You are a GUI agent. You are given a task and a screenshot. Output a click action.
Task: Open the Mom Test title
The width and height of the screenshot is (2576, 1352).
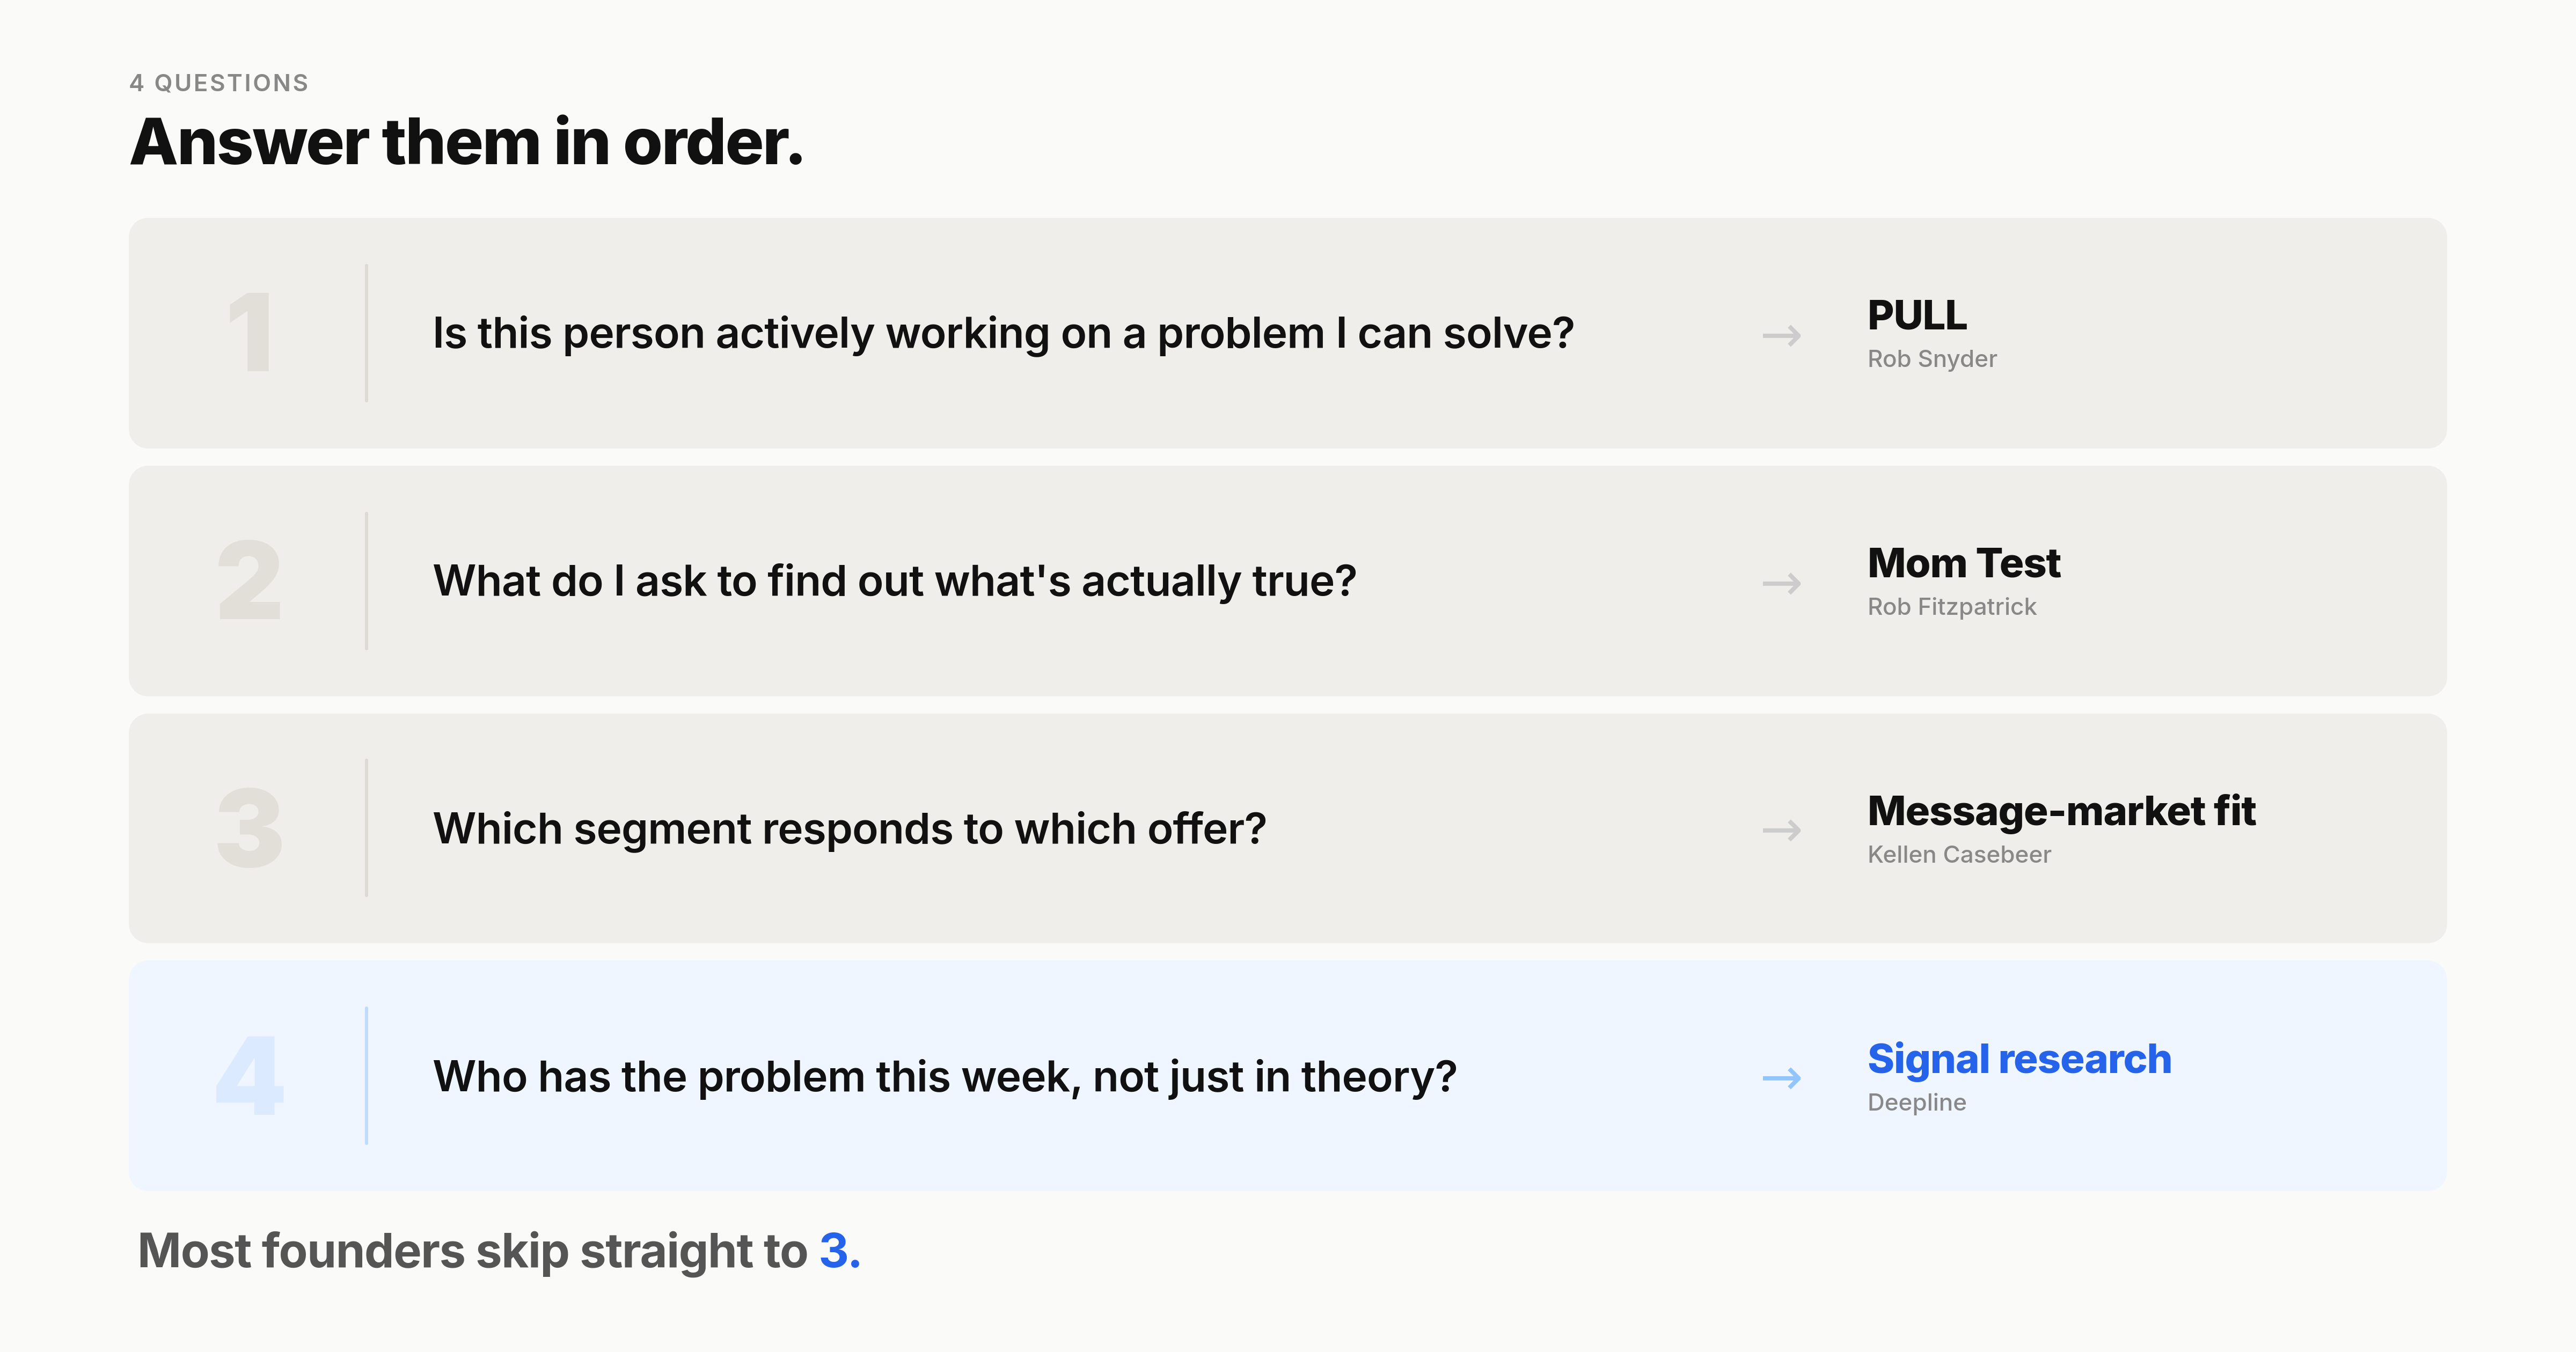(x=1964, y=564)
